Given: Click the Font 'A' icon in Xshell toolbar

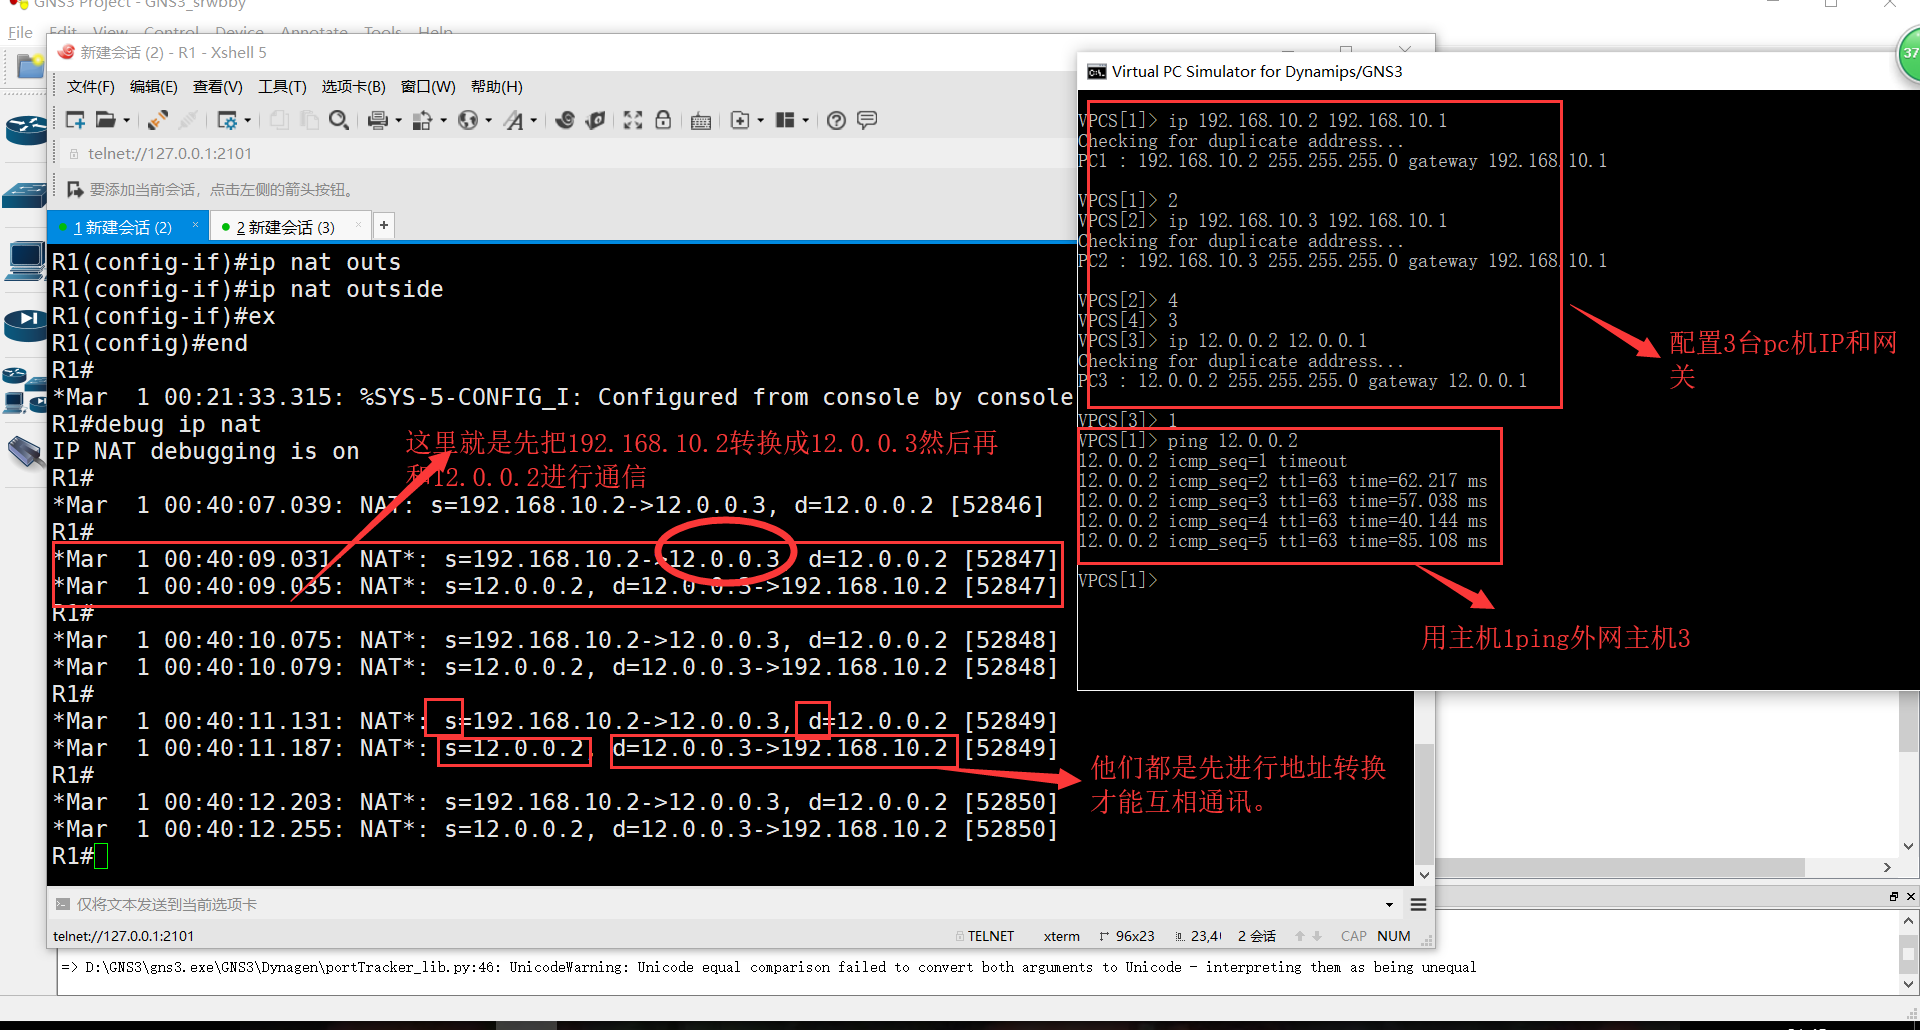Looking at the screenshot, I should pyautogui.click(x=513, y=120).
